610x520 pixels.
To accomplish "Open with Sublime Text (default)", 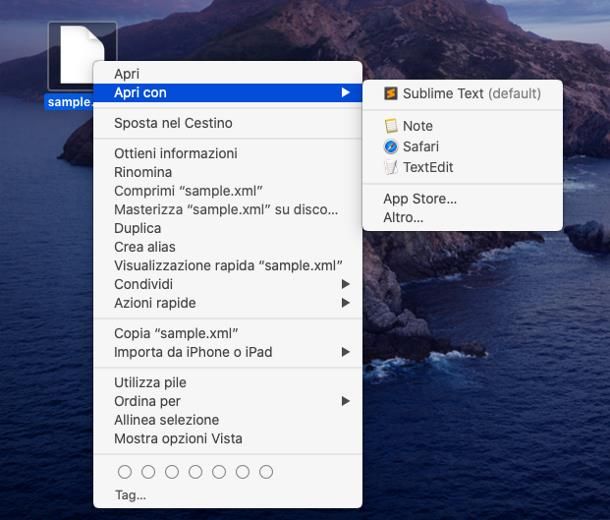I will click(463, 93).
